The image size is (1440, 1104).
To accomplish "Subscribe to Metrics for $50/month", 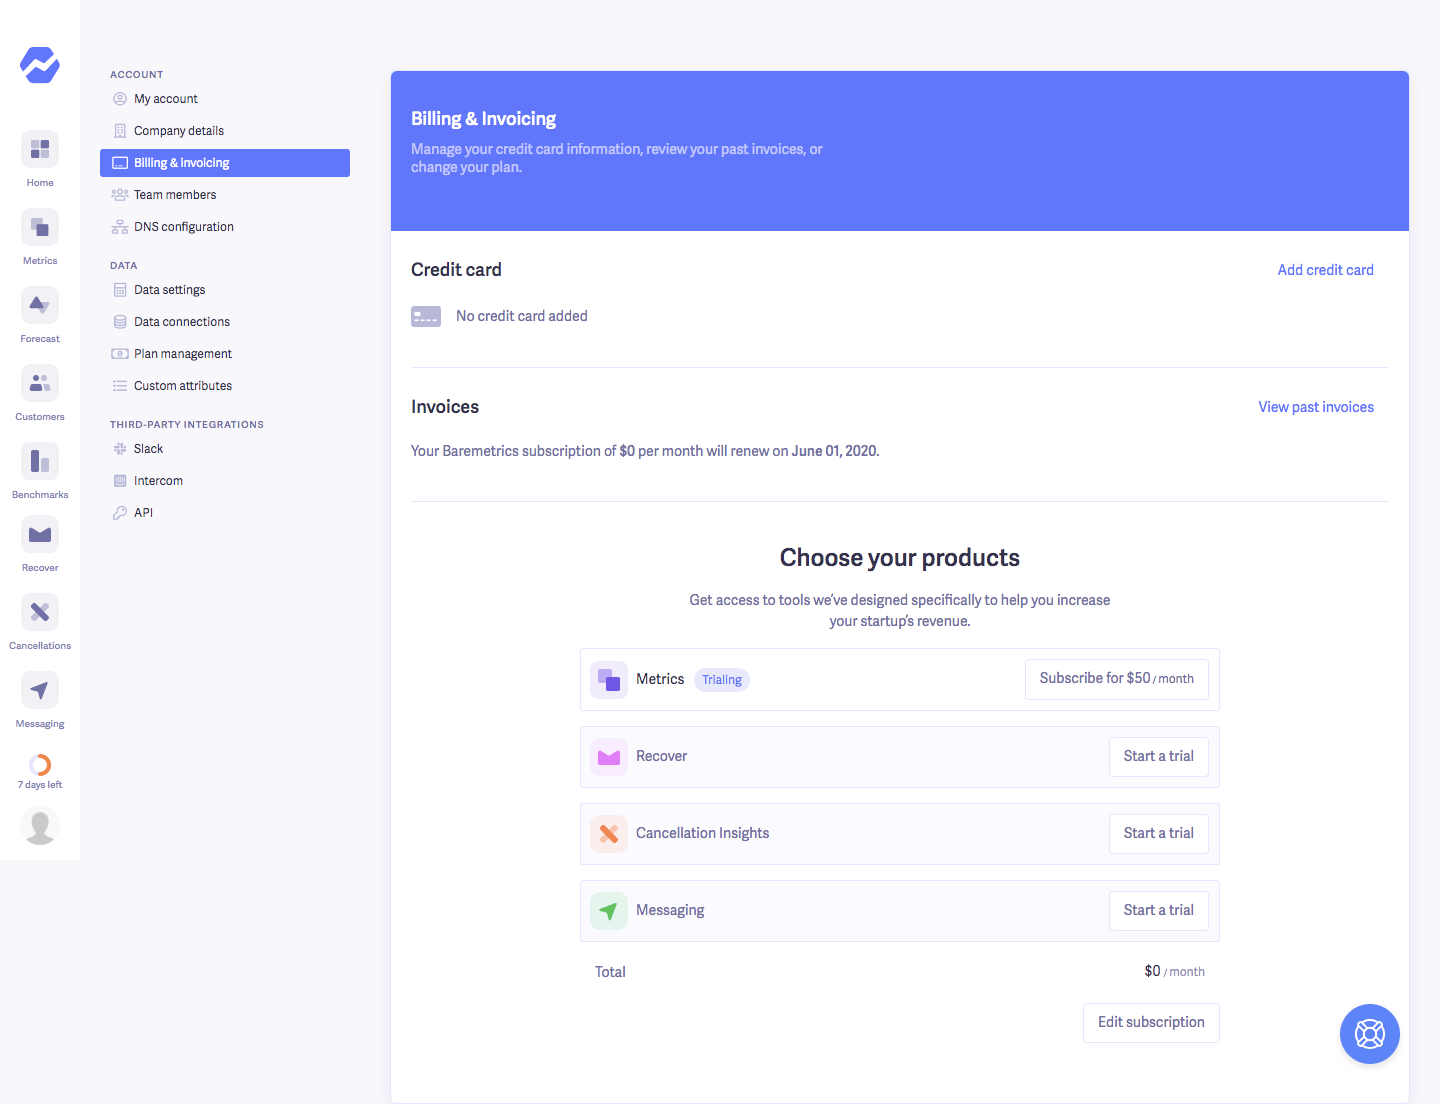I will (1117, 679).
